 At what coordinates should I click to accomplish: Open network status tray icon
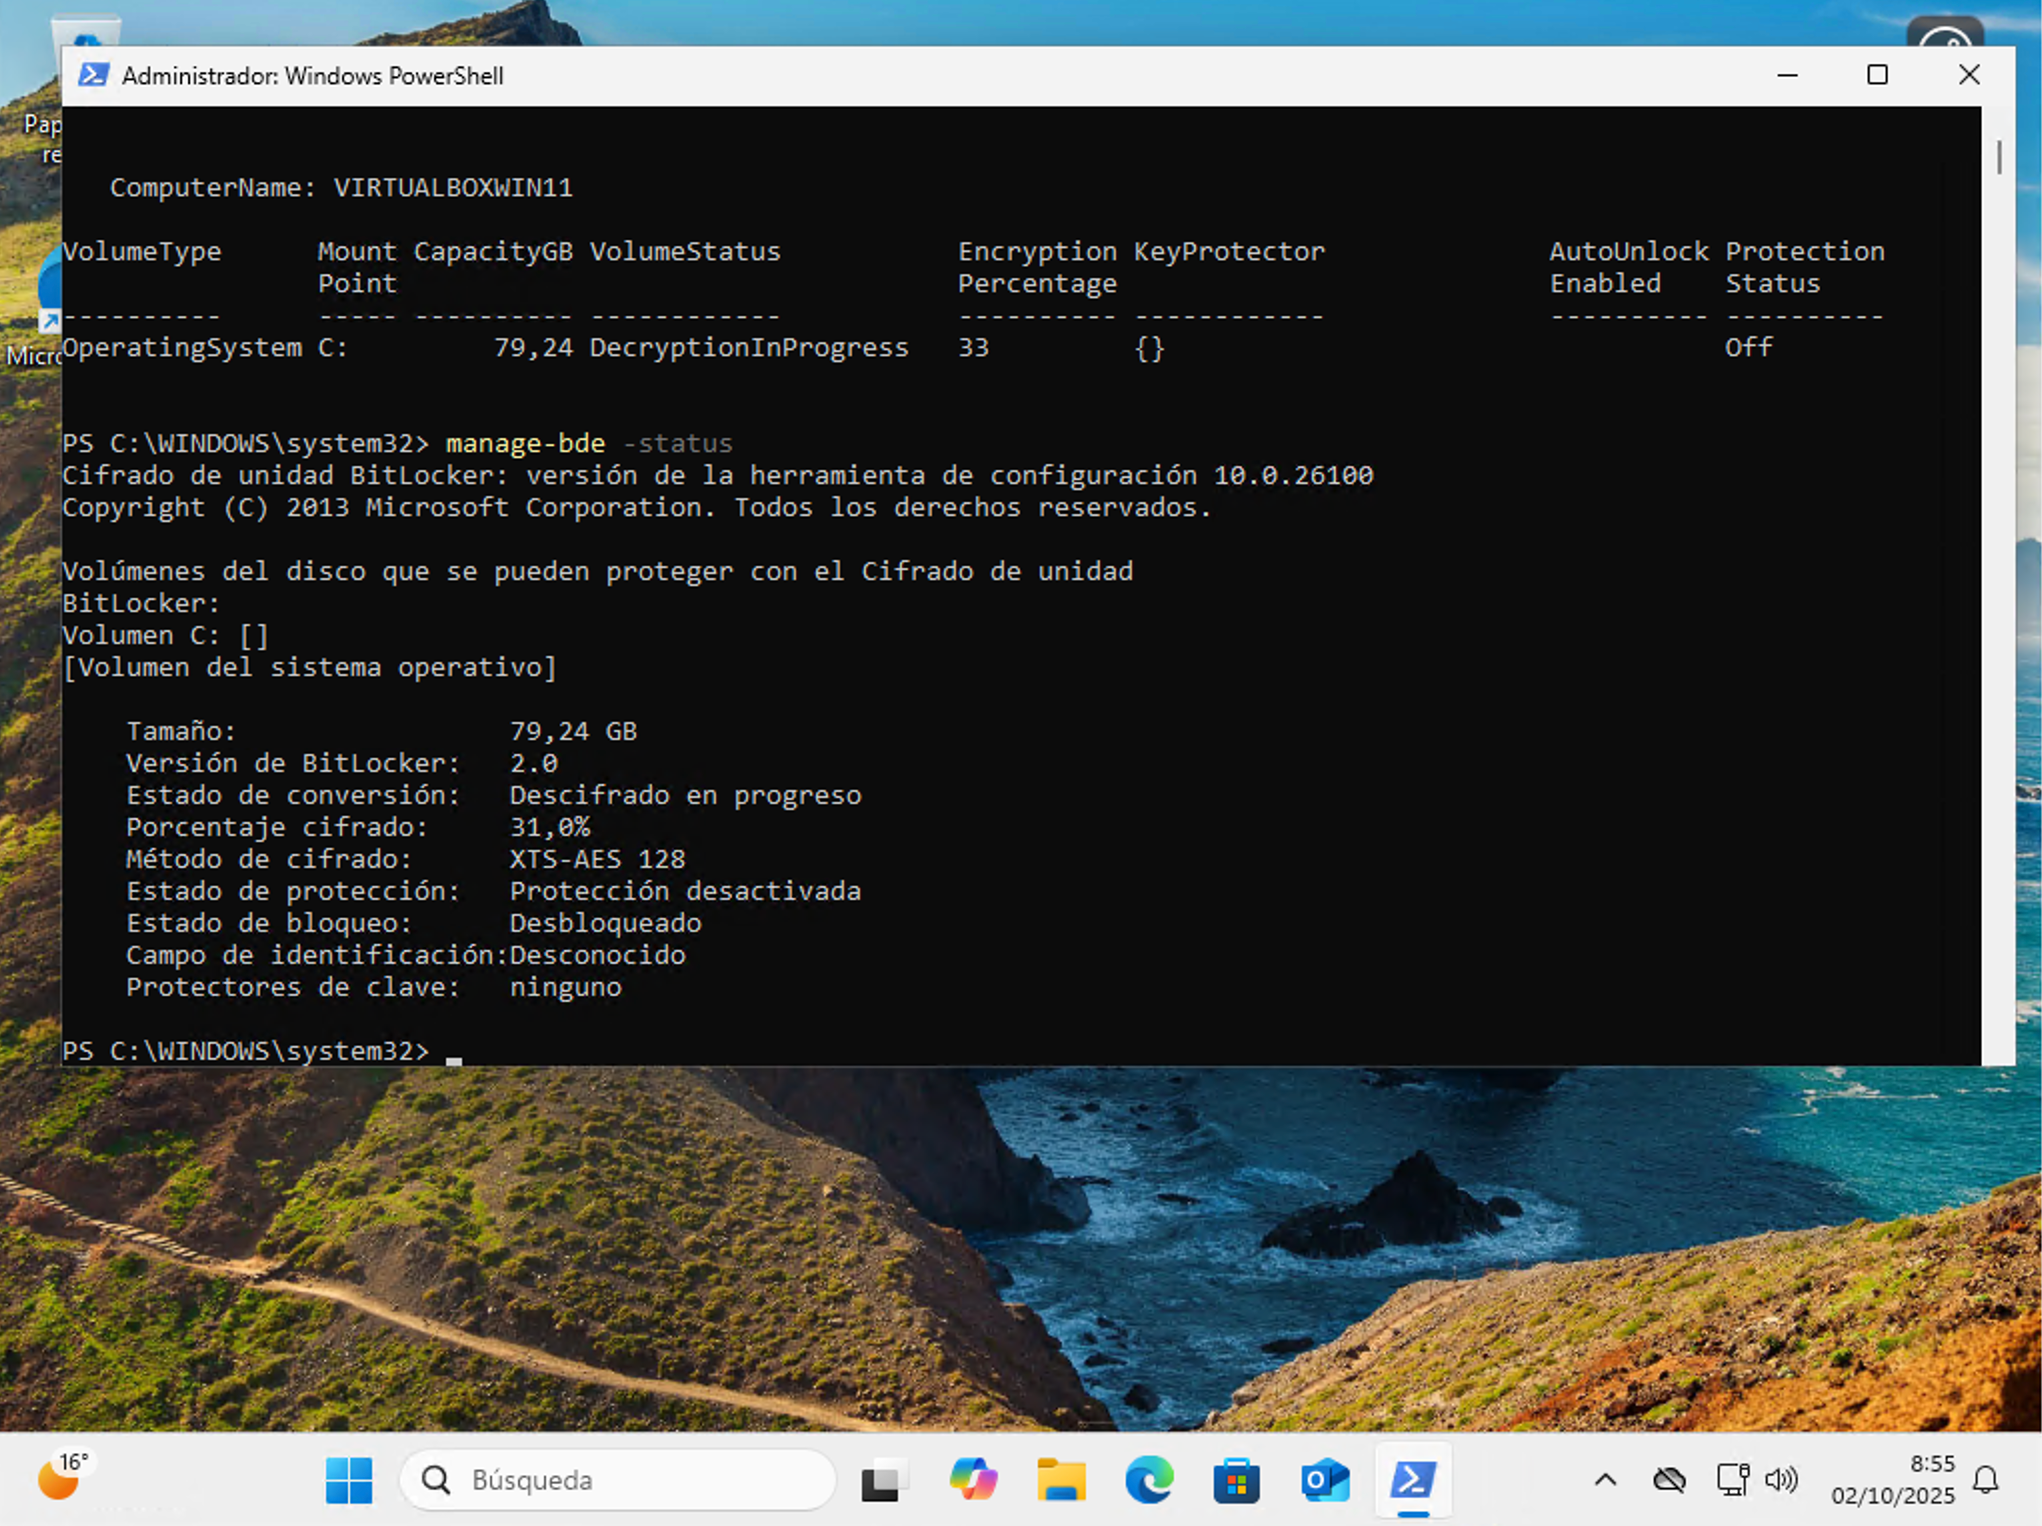(x=1732, y=1479)
